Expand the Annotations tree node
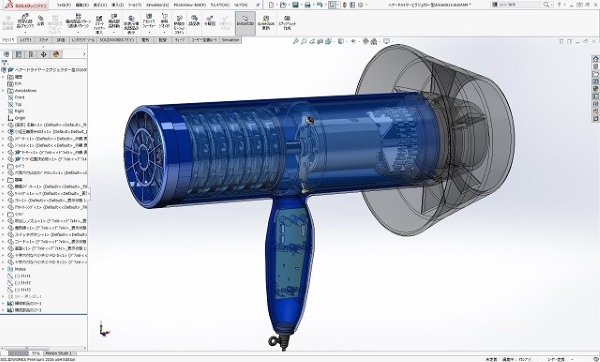This screenshot has width=600, height=362. point(3,91)
